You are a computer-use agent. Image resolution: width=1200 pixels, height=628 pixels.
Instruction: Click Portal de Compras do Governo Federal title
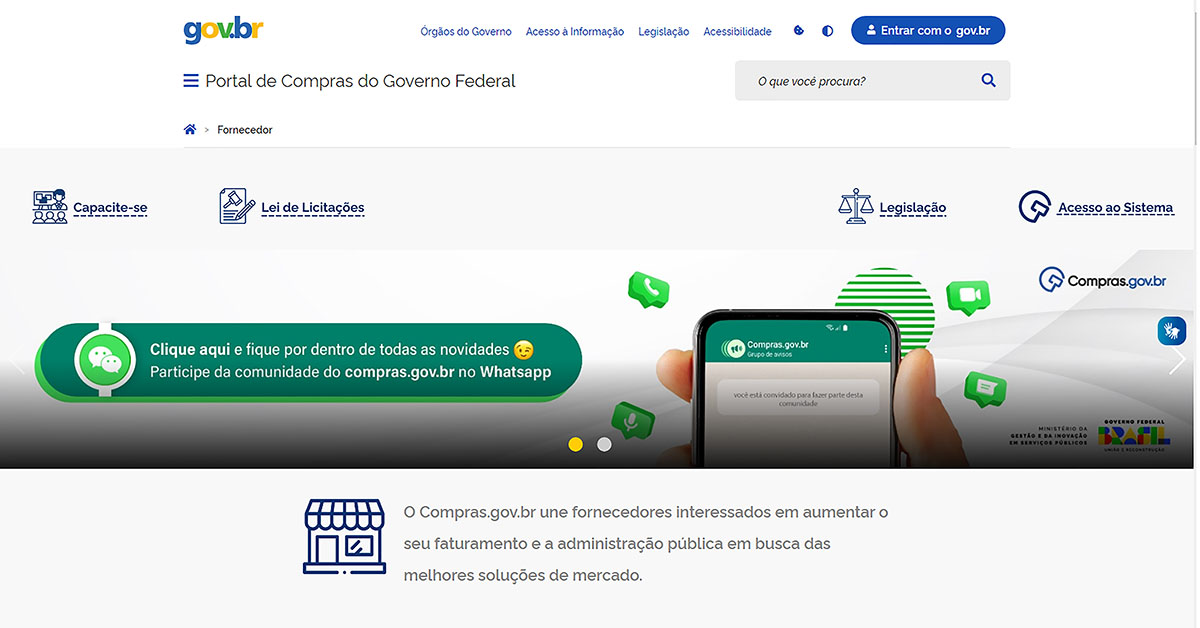[361, 81]
